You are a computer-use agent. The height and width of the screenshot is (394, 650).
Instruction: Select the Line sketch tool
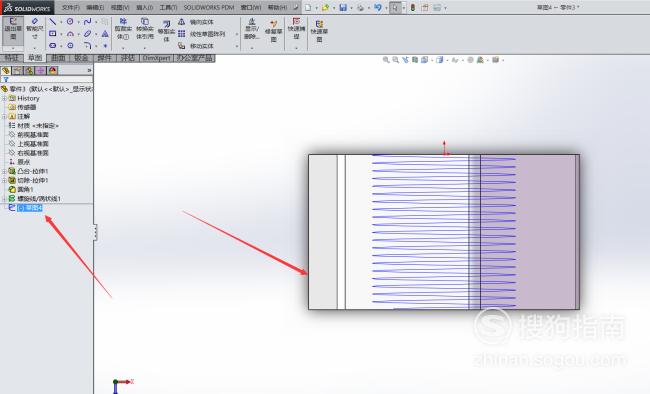53,22
